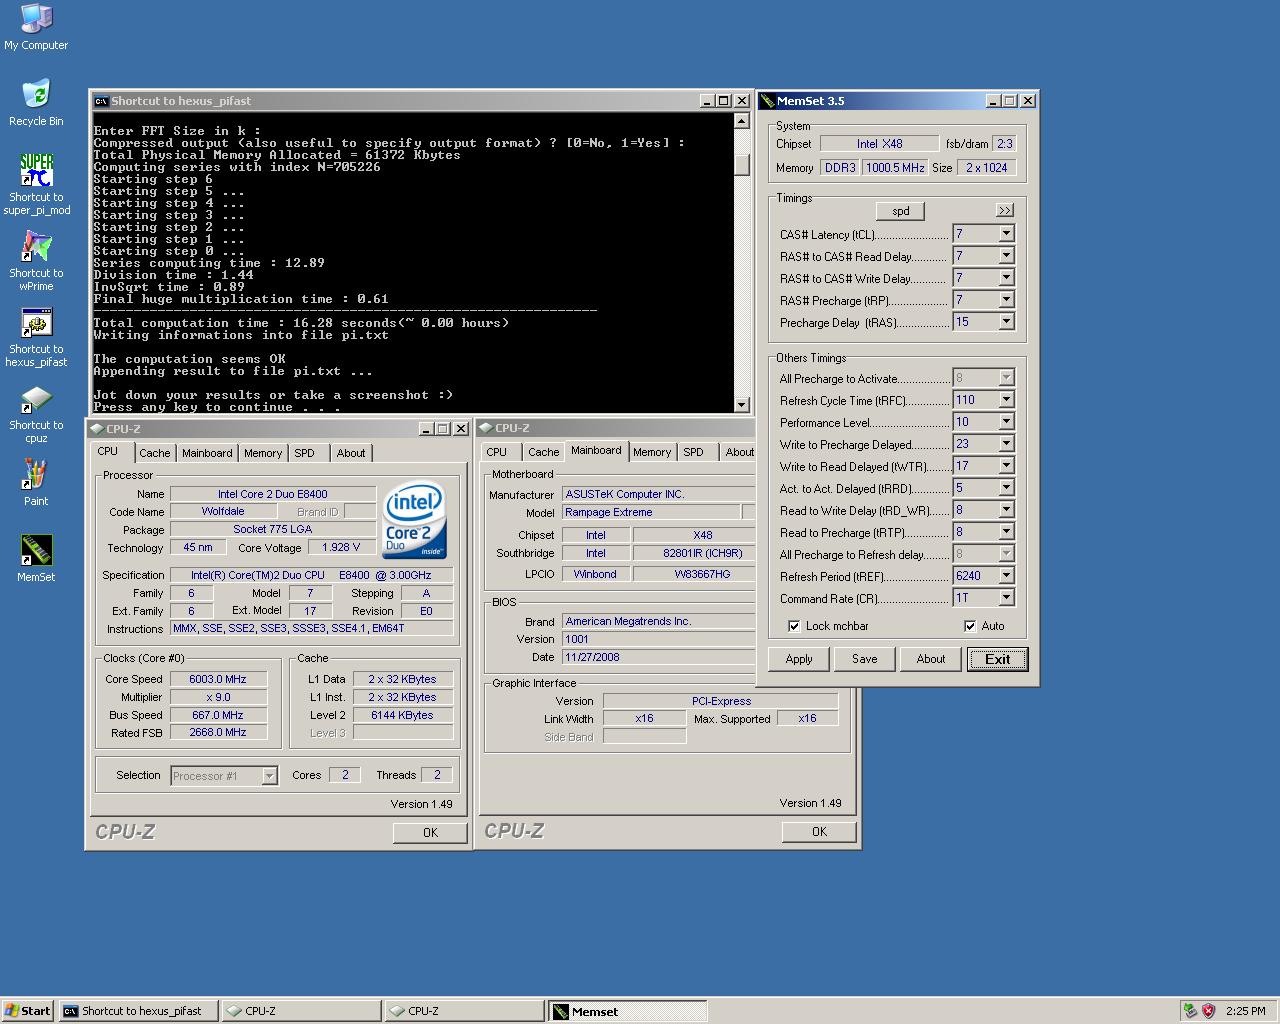Select the MemSet desktop icon
The height and width of the screenshot is (1024, 1280).
[x=36, y=558]
